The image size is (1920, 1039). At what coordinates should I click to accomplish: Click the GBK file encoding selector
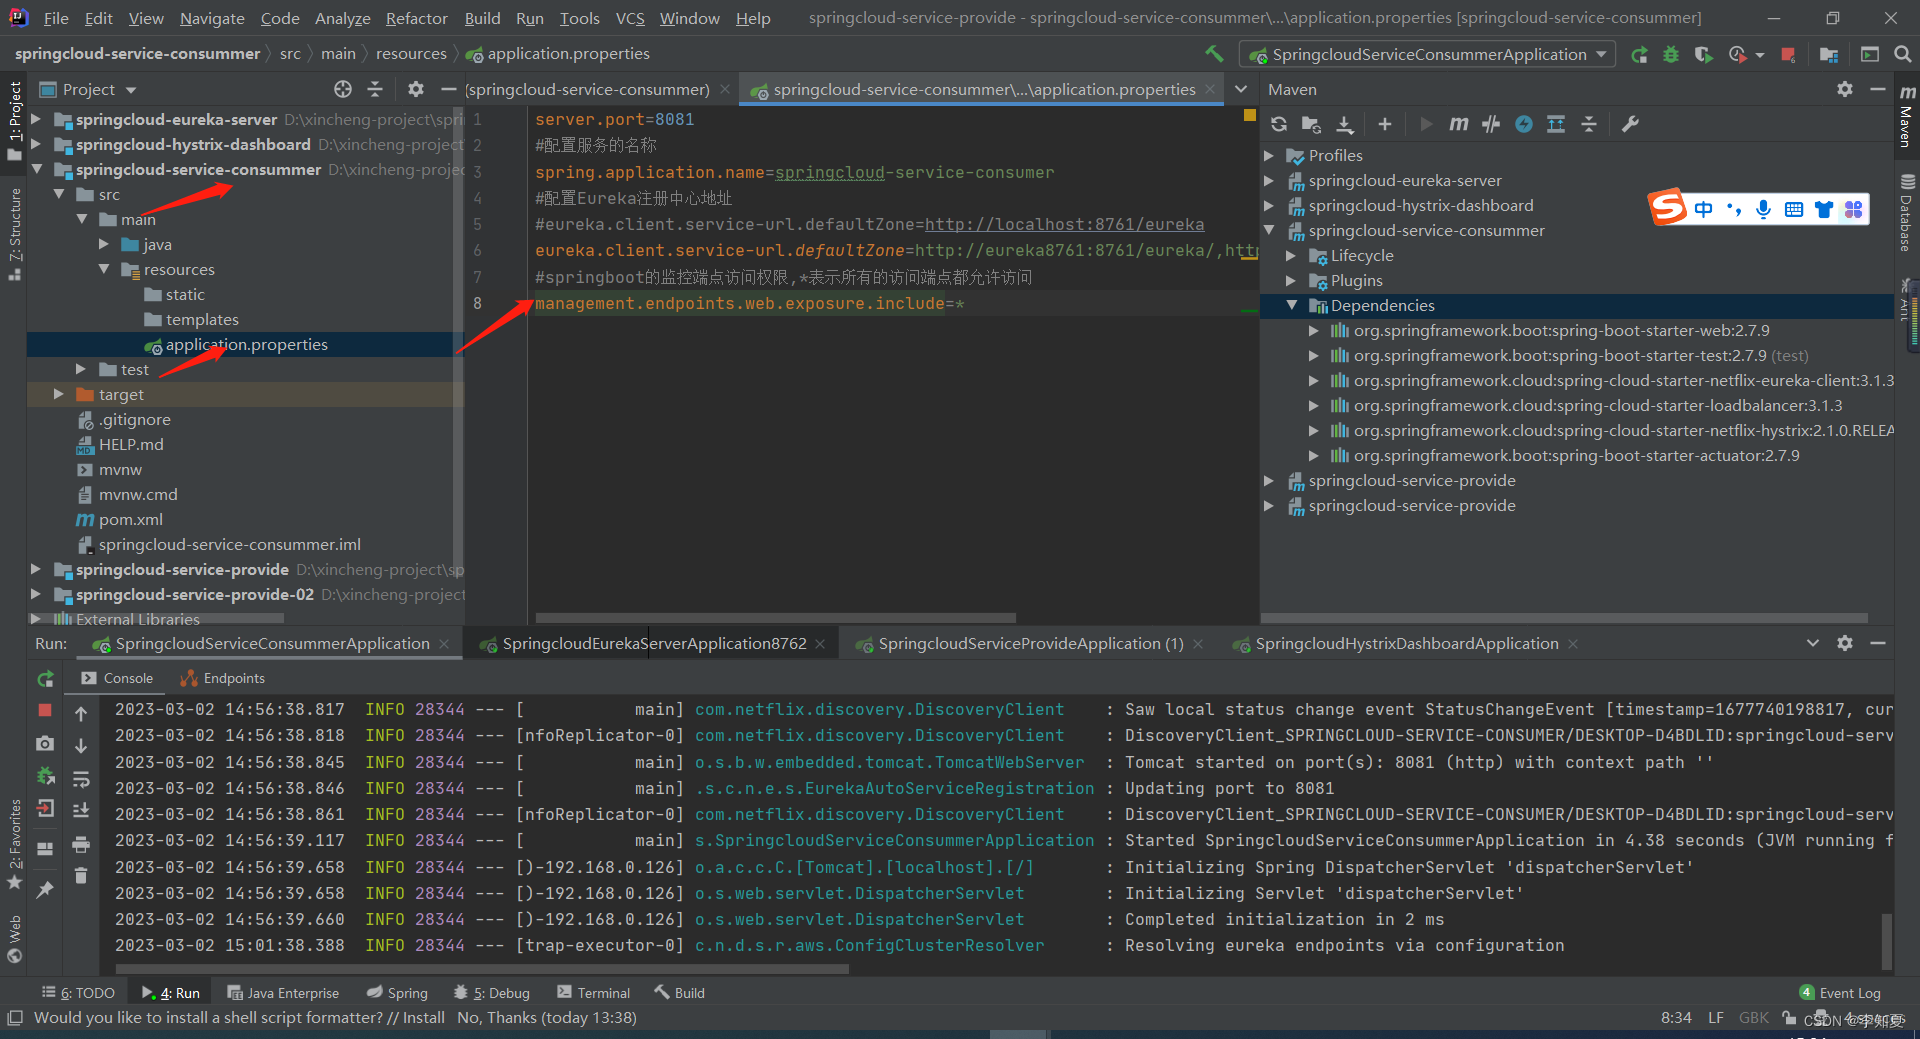point(1753,1018)
